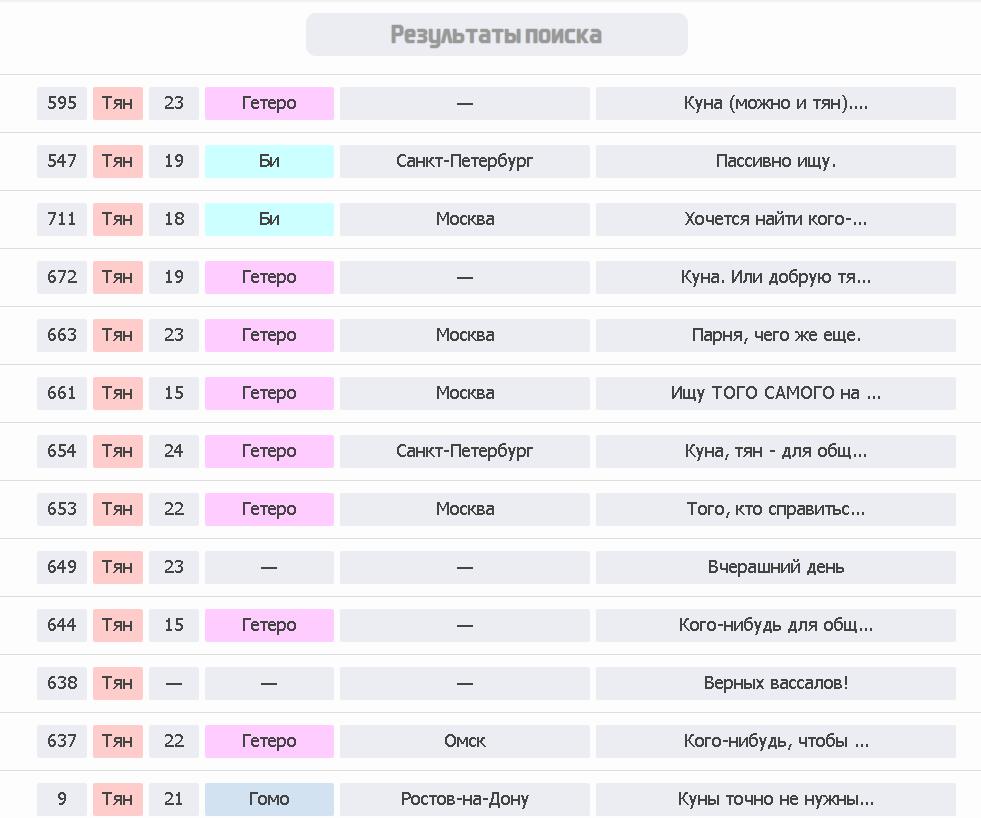Open "Того, кто справитьс..." entry
This screenshot has height=818, width=981.
click(x=775, y=509)
